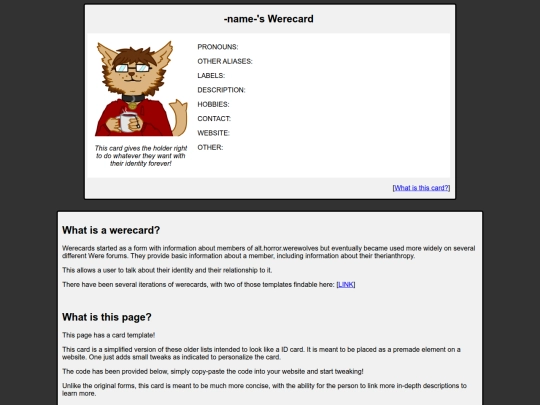Image resolution: width=540 pixels, height=405 pixels.
Task: Click the glasses on the cat avatar
Action: [133, 68]
